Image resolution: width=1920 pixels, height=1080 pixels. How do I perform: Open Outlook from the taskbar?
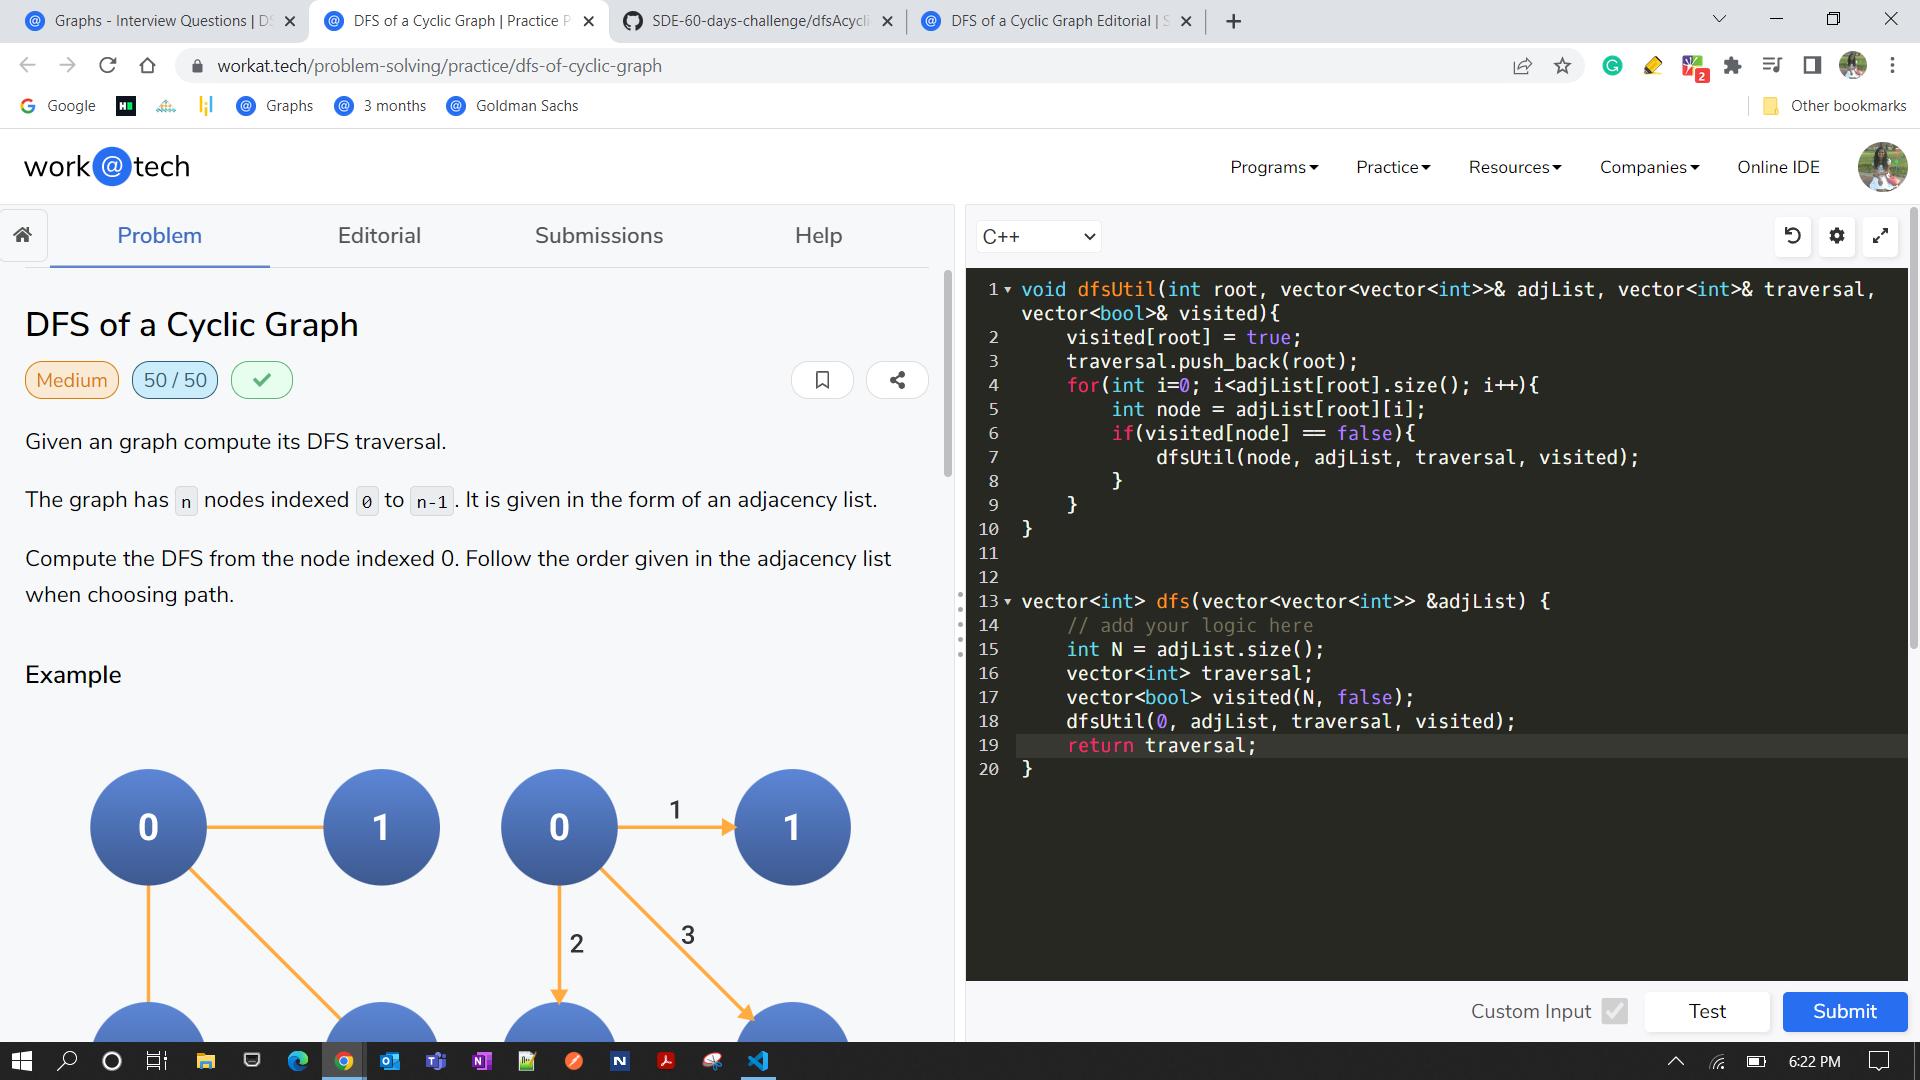pos(390,1061)
